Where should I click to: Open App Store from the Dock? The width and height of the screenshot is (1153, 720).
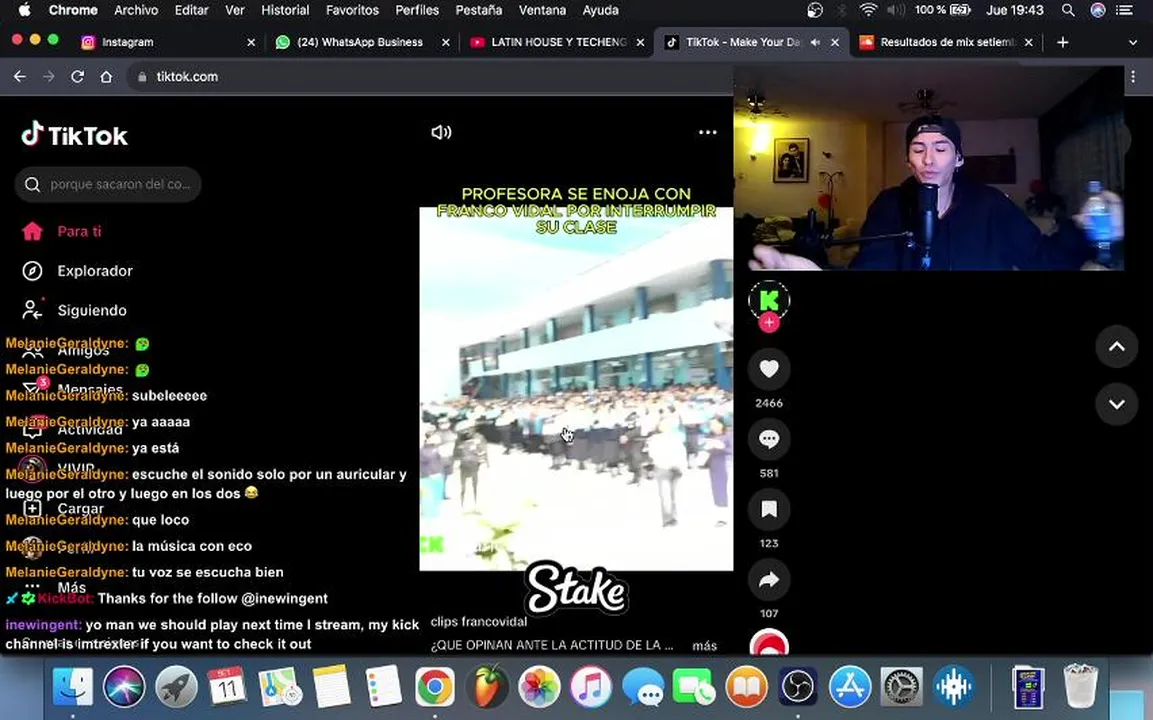tap(849, 687)
